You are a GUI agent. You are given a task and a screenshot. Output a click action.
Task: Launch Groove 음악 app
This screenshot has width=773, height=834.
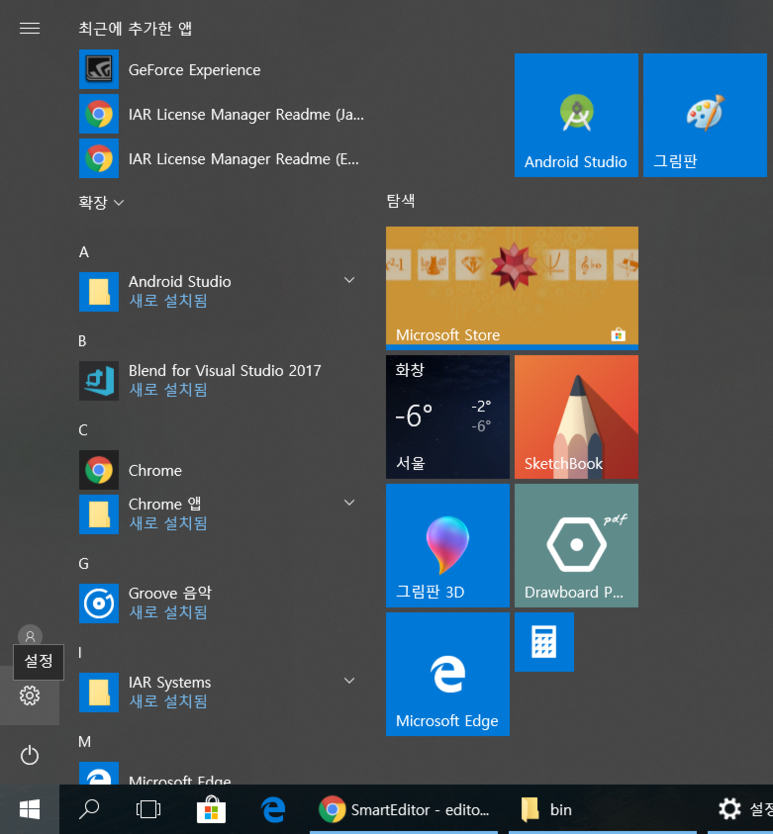pyautogui.click(x=222, y=603)
